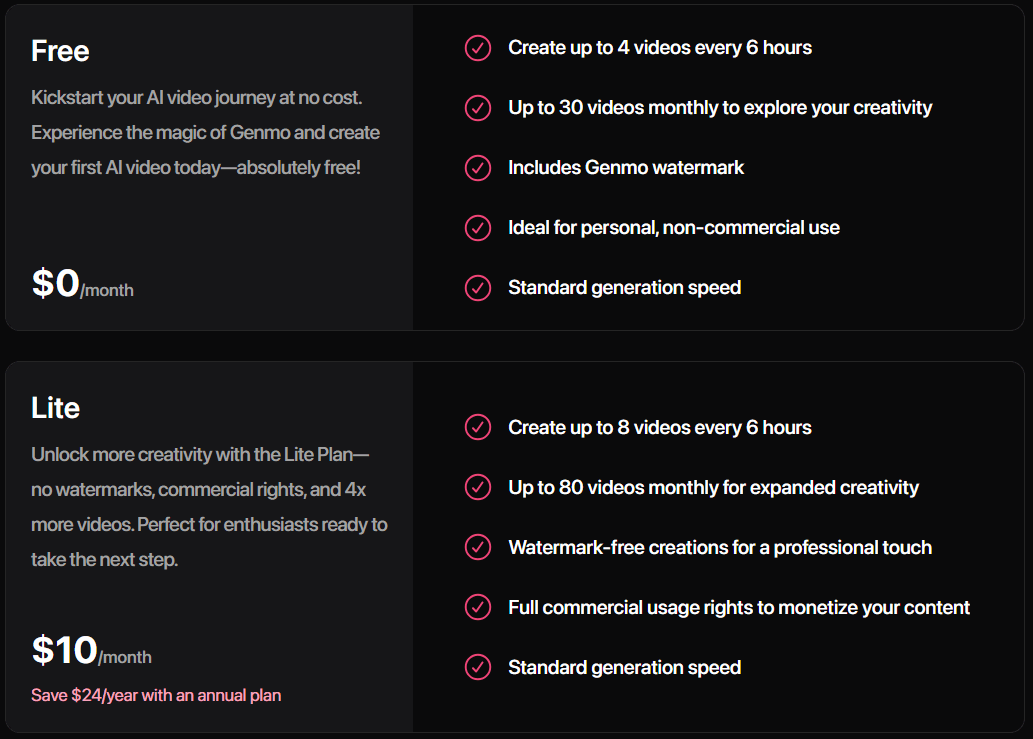Click the checkmark icon beside "Create up to 8 videos"
Viewport: 1033px width, 739px height.
coord(478,428)
